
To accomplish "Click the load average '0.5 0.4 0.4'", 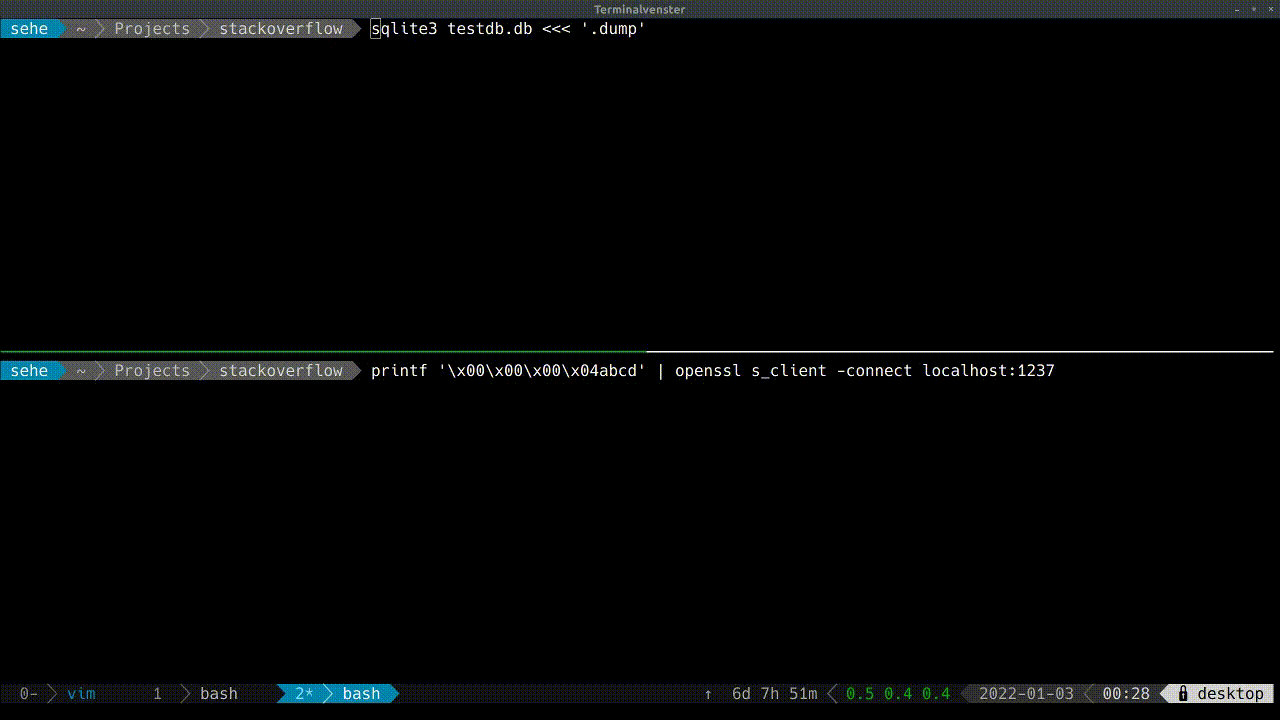I will (898, 693).
